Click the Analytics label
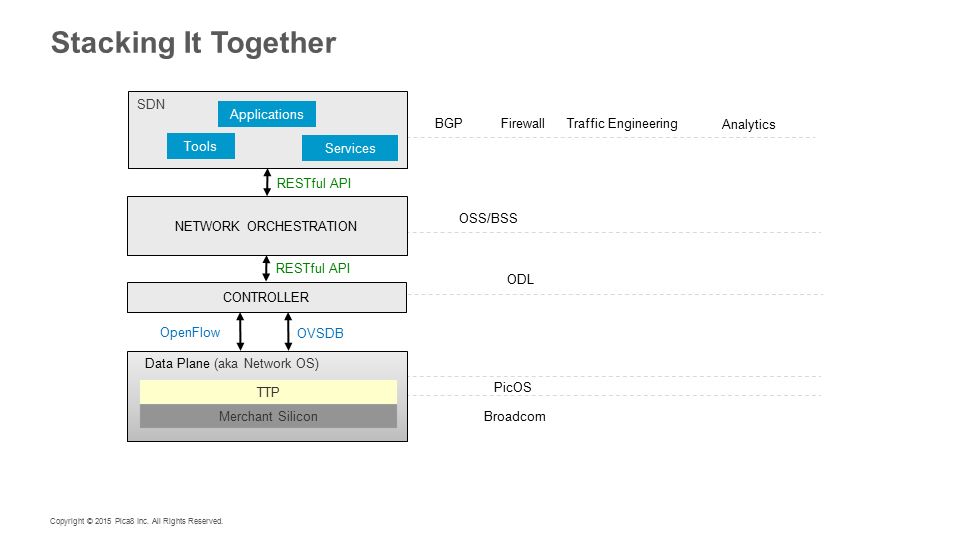The height and width of the screenshot is (540, 960). click(x=748, y=125)
